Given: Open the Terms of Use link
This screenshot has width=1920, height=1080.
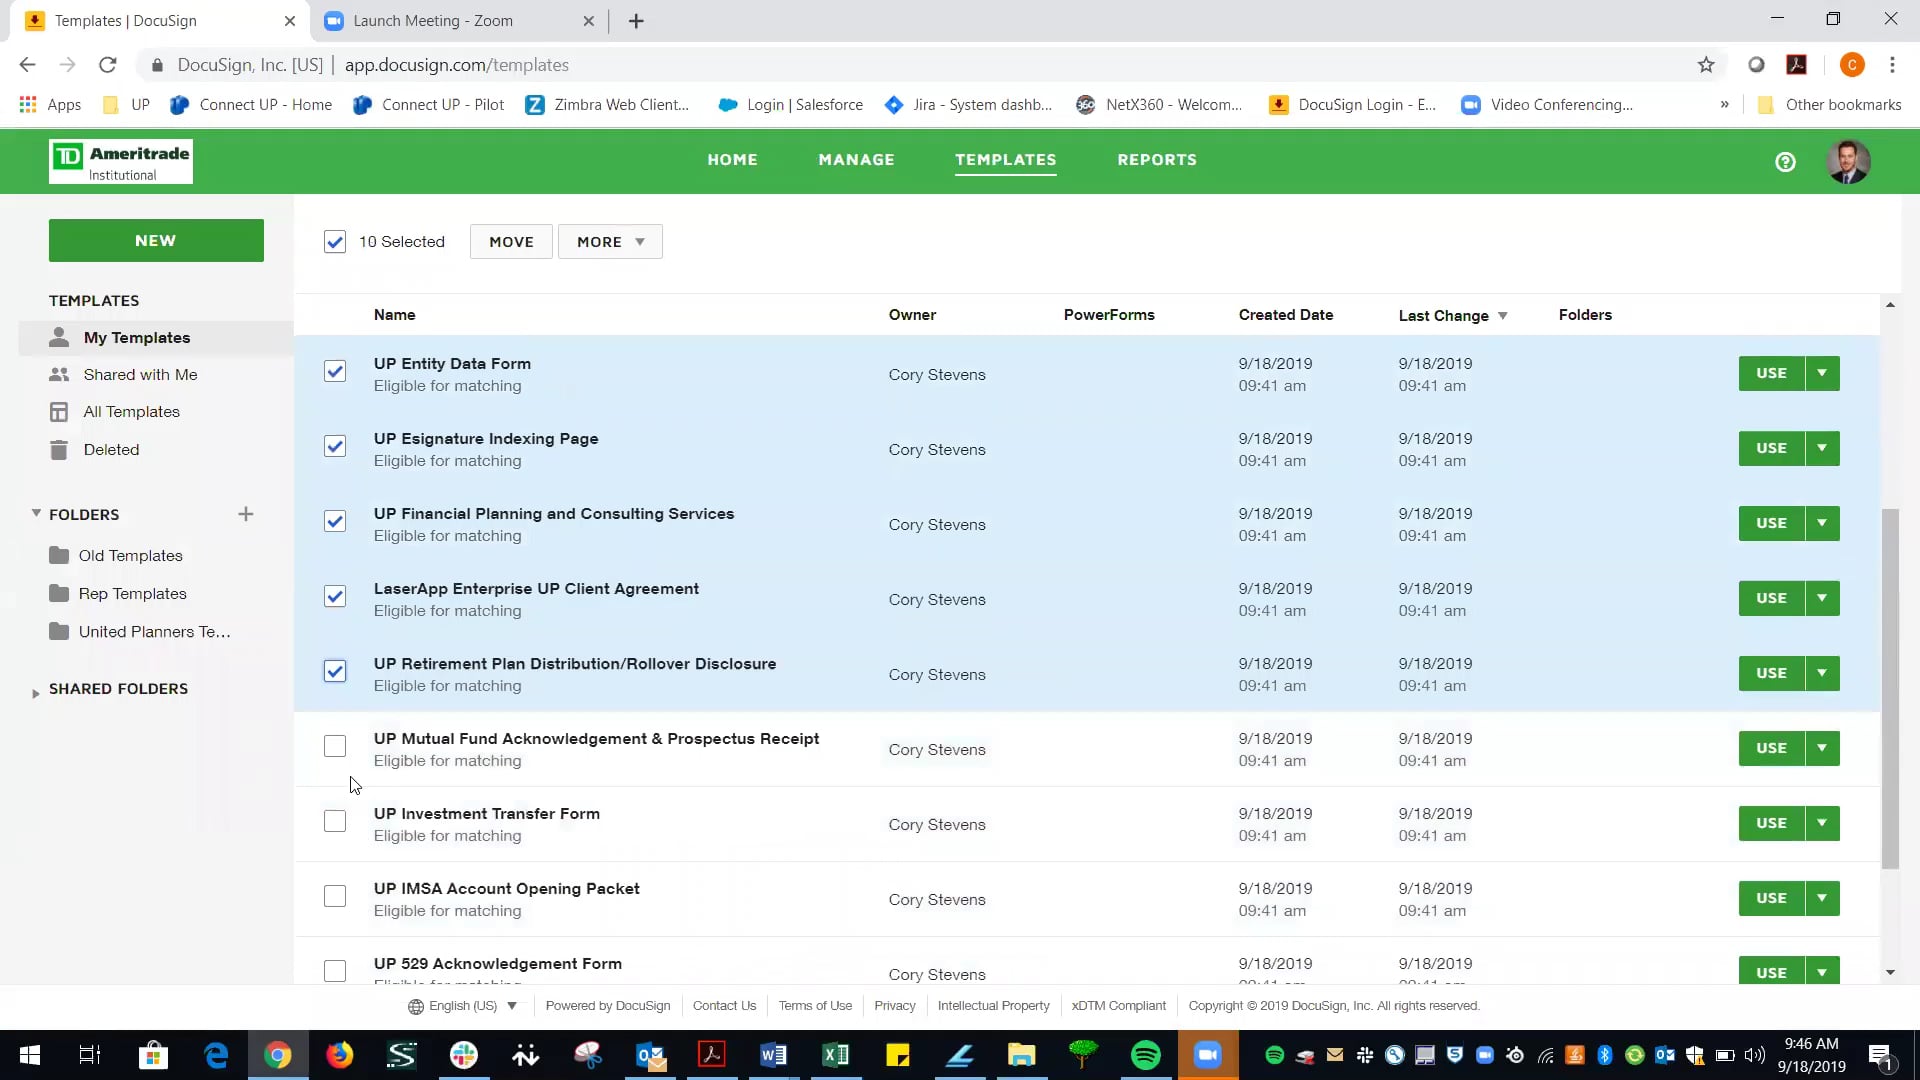Looking at the screenshot, I should 815,1006.
